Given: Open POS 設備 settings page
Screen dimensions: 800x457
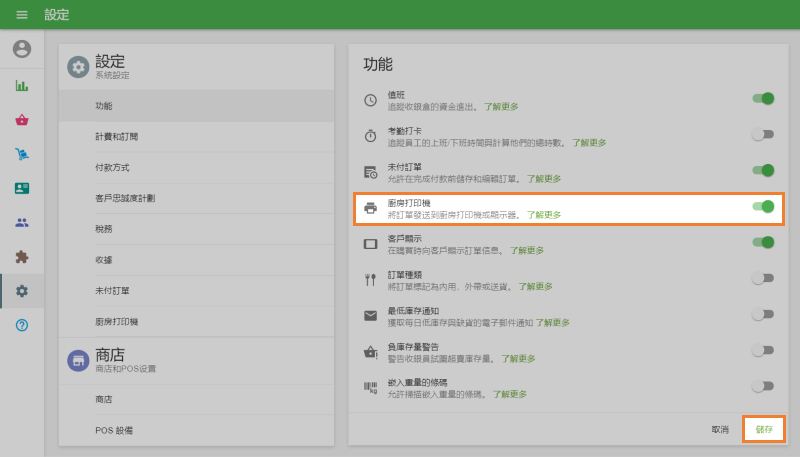Looking at the screenshot, I should pyautogui.click(x=196, y=430).
